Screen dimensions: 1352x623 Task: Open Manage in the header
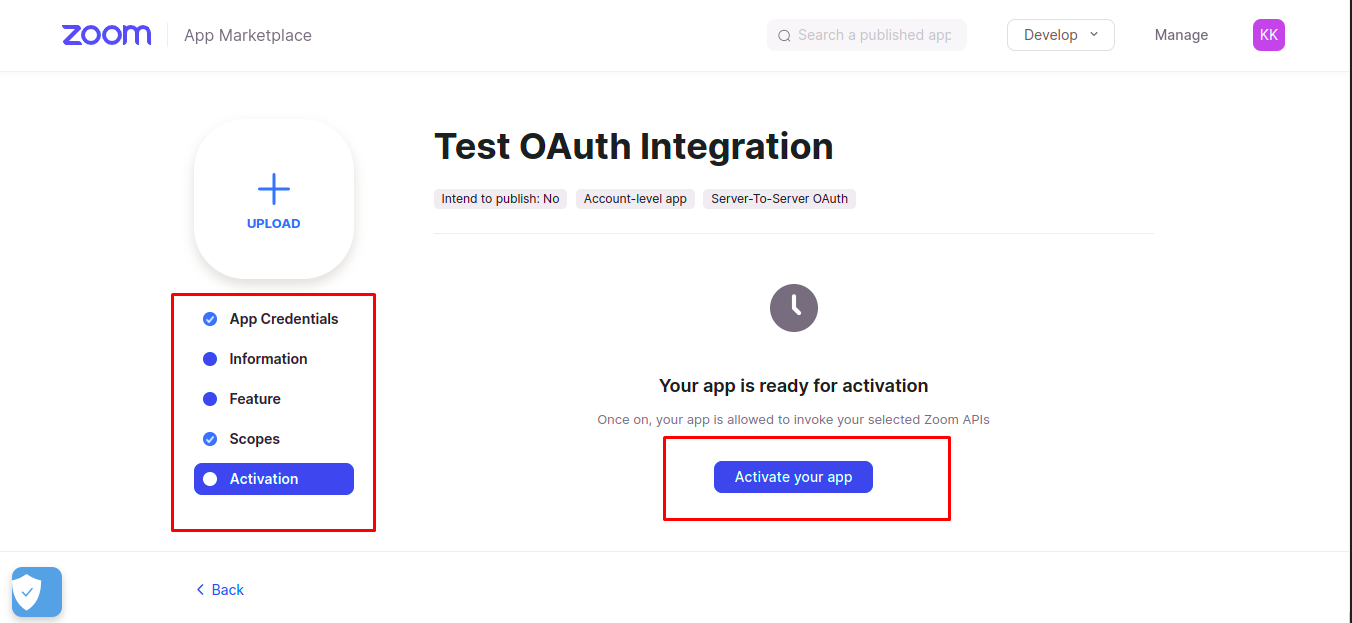coord(1181,35)
